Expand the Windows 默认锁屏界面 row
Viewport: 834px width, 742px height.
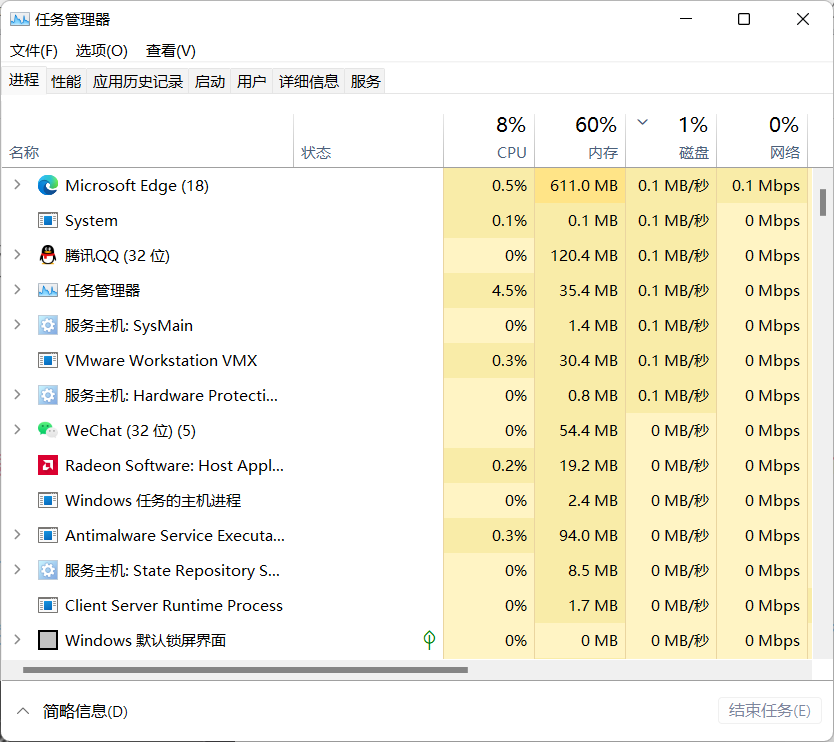17,640
